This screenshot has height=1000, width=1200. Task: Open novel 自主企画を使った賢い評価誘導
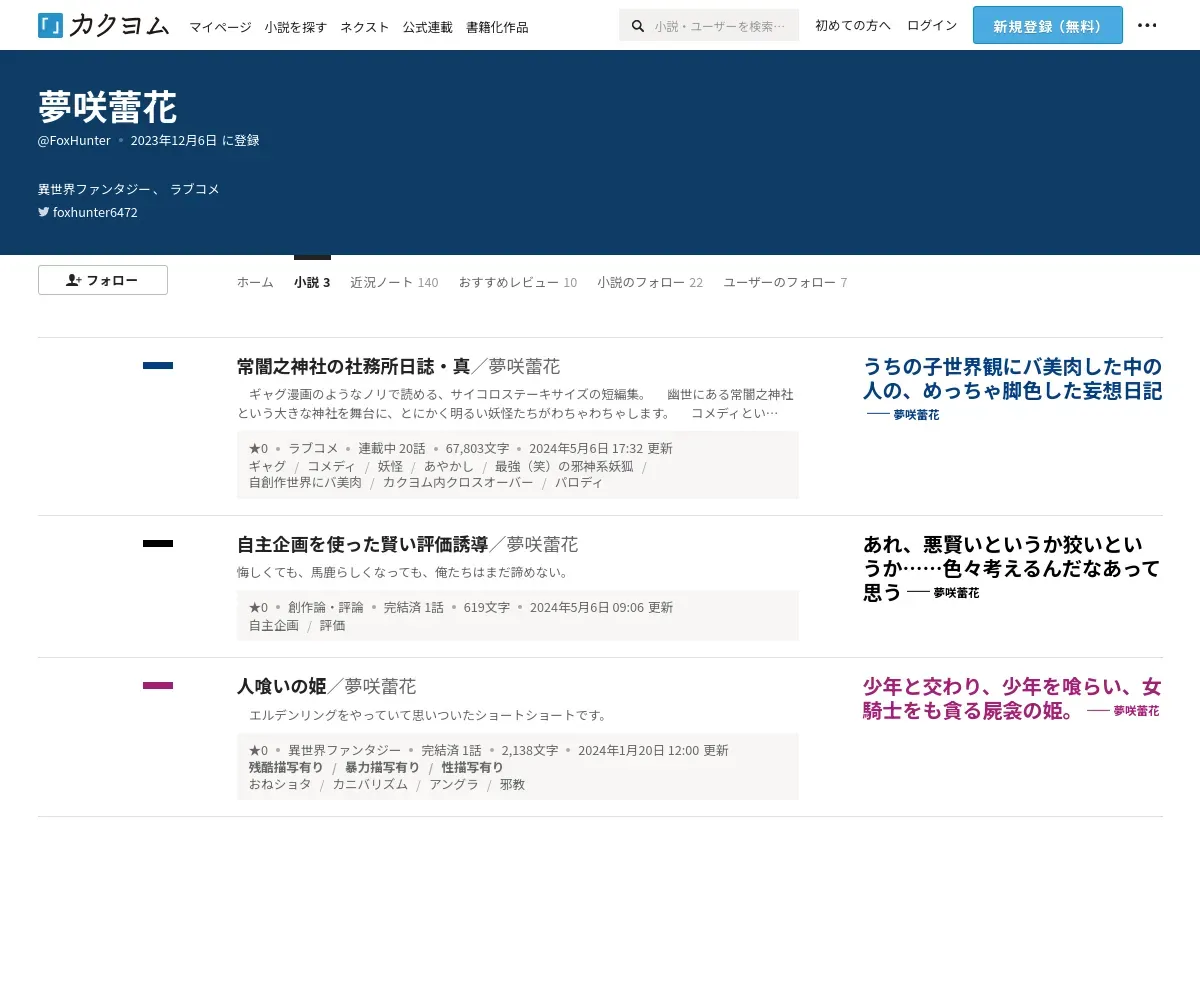[362, 544]
